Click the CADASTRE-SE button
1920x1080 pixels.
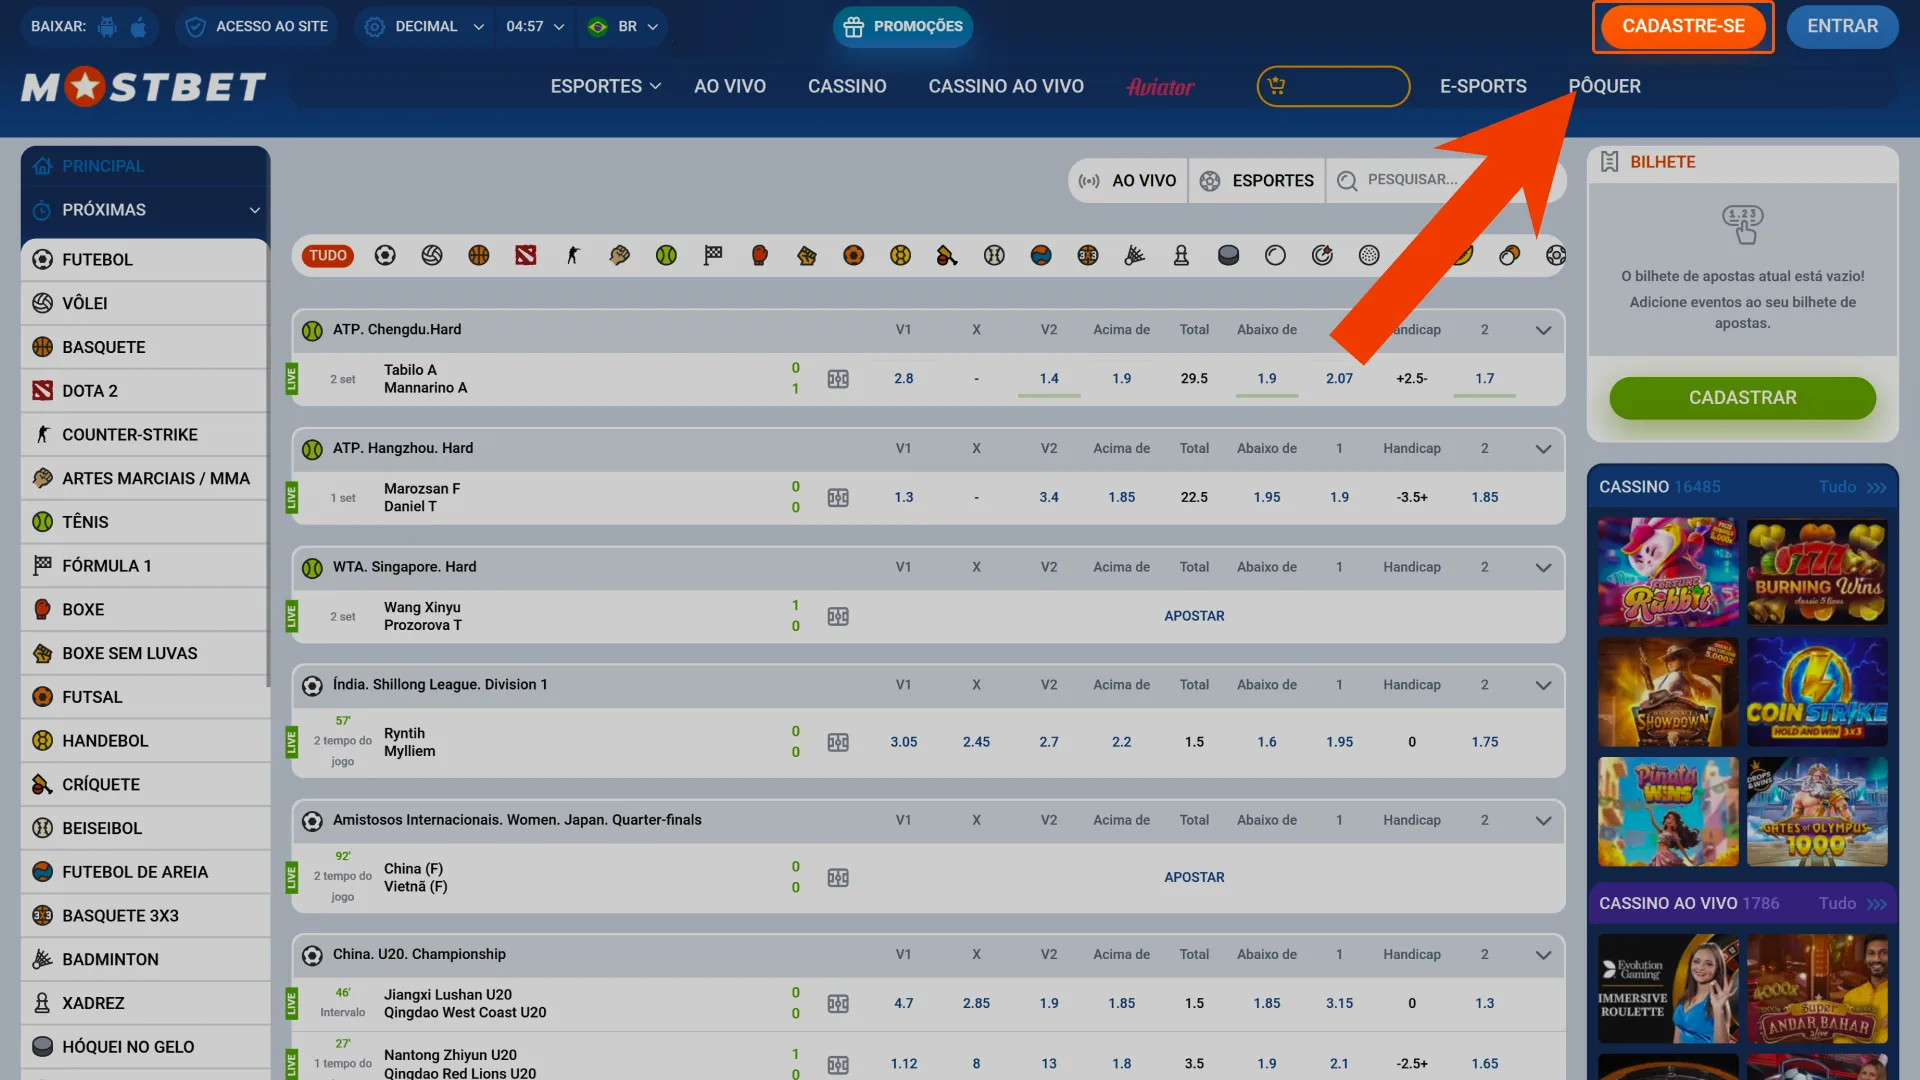(x=1683, y=27)
